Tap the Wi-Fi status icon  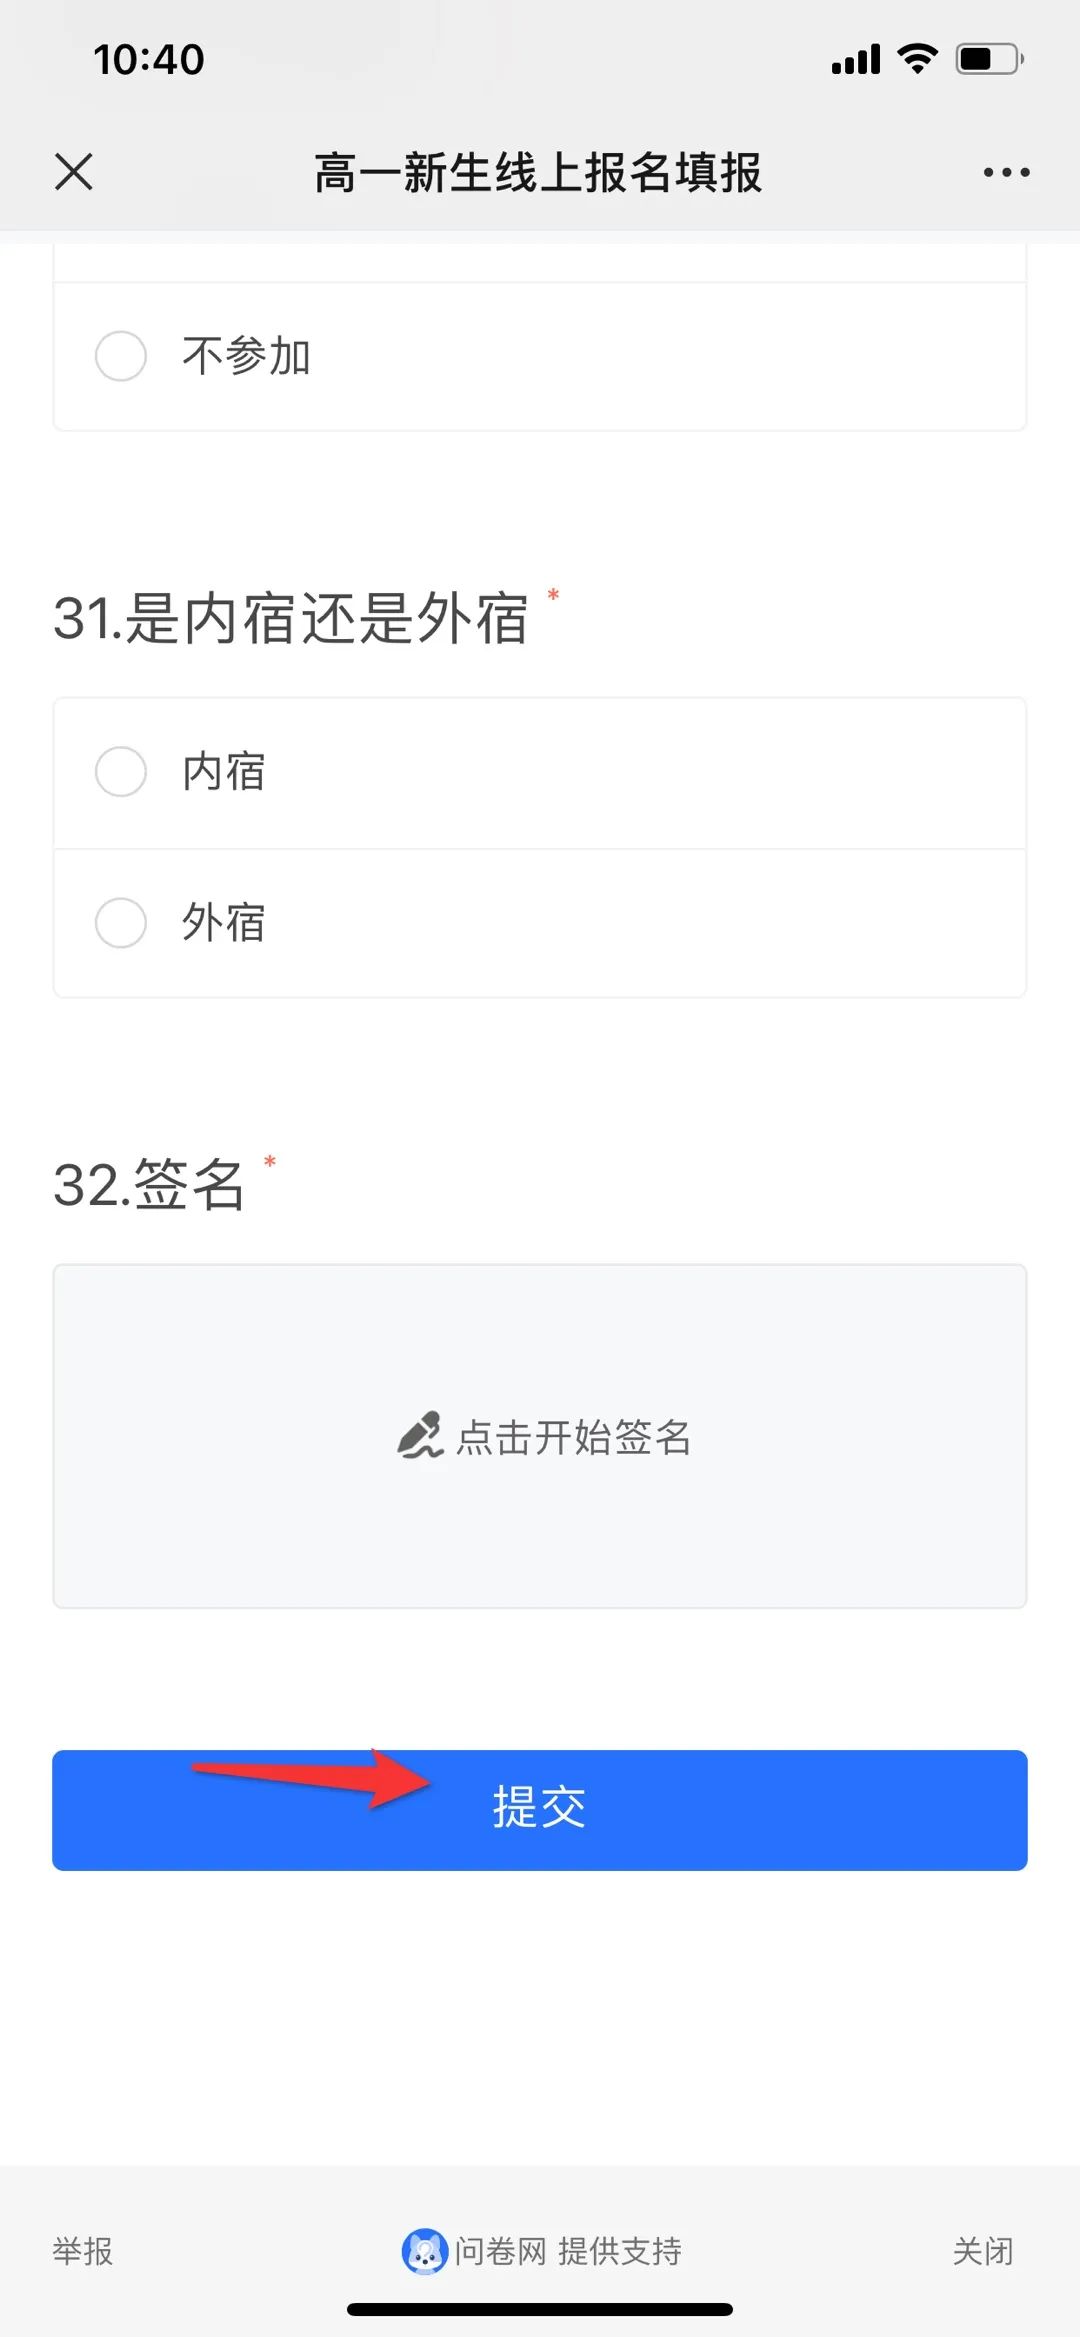[917, 59]
